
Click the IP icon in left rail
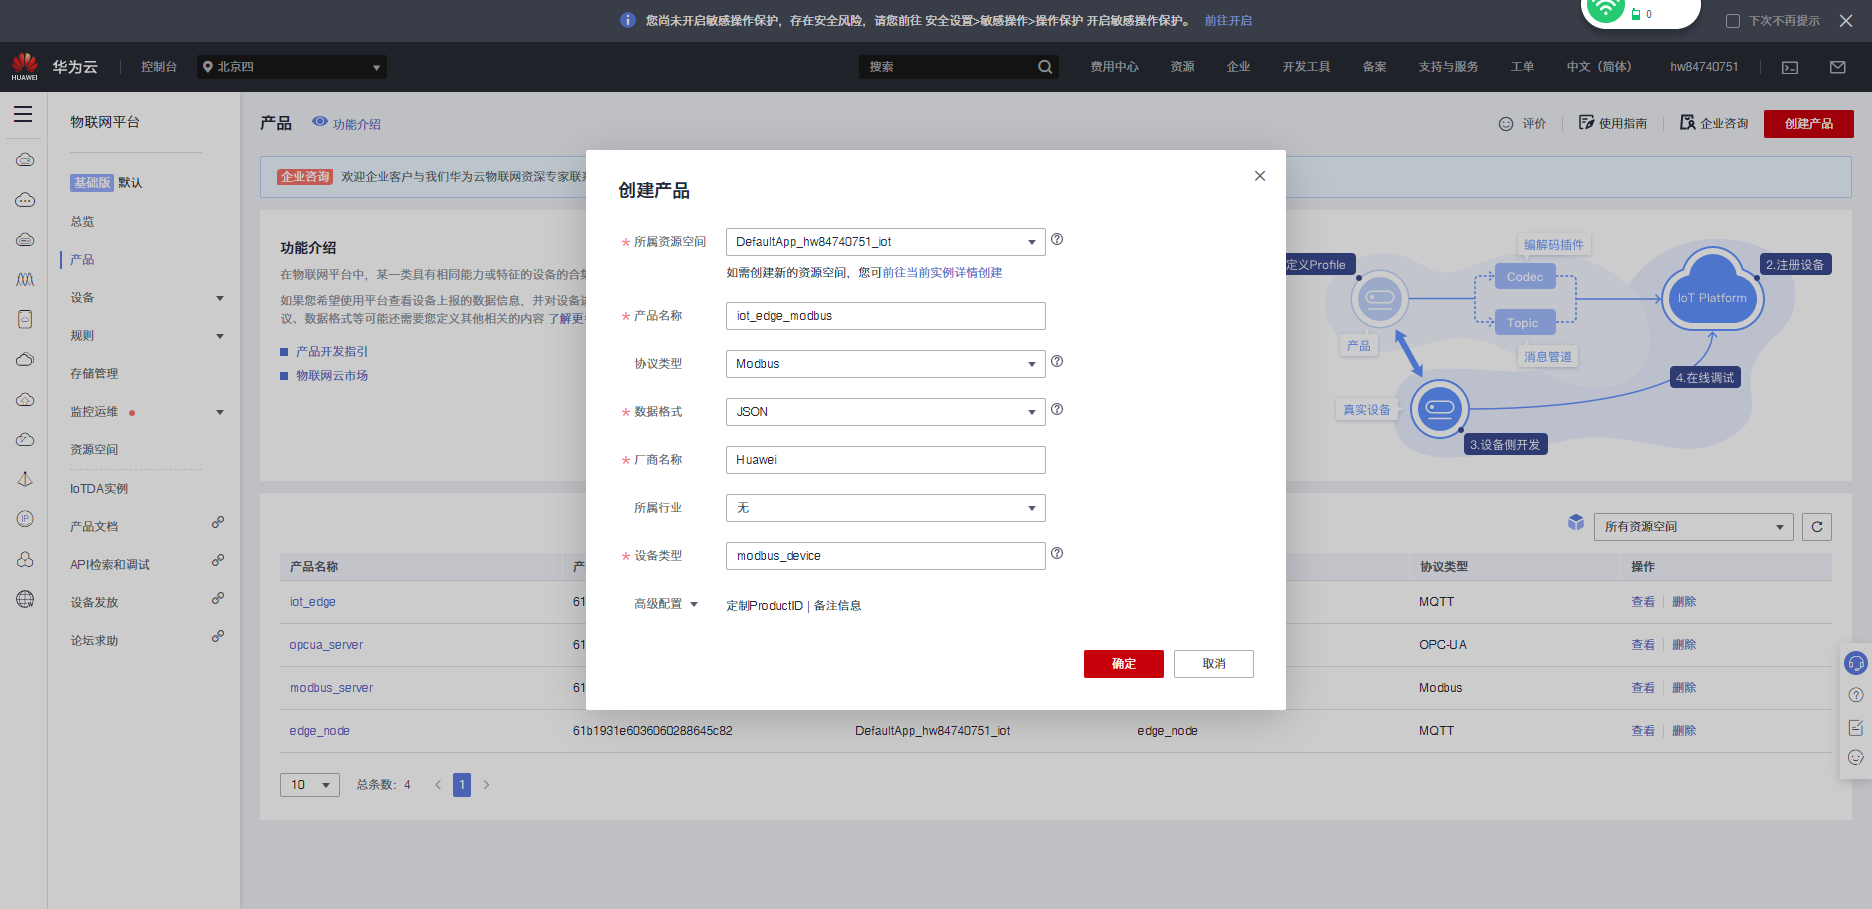(x=25, y=519)
